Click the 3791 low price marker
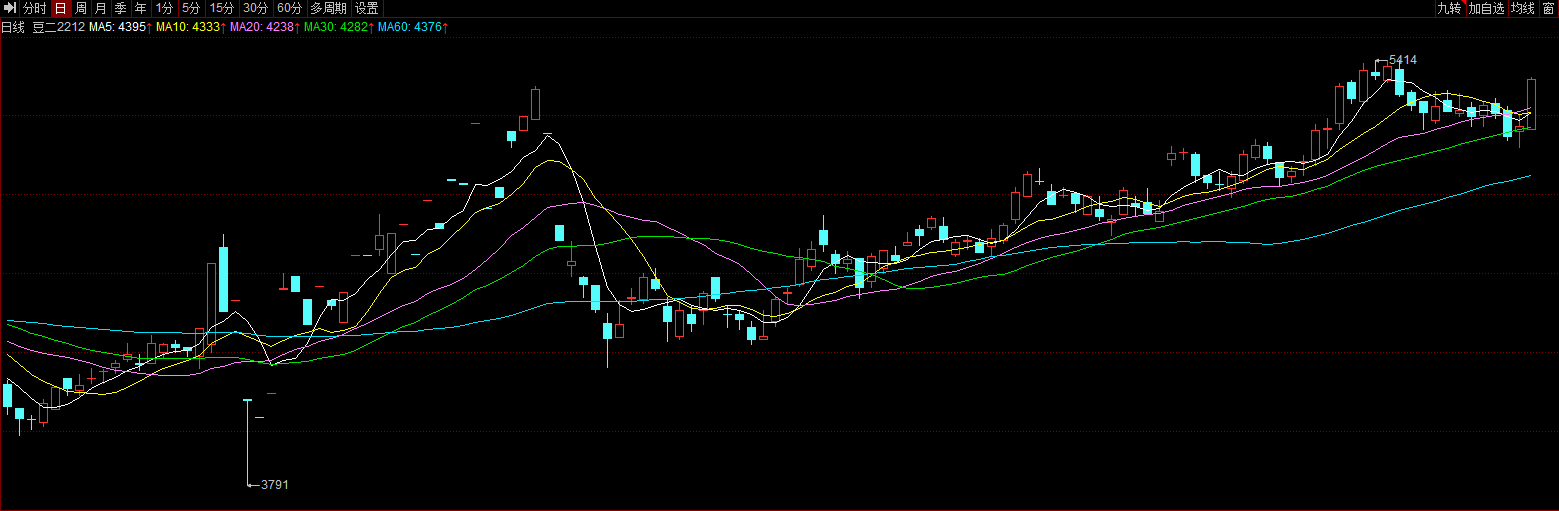1559x511 pixels. coord(274,485)
